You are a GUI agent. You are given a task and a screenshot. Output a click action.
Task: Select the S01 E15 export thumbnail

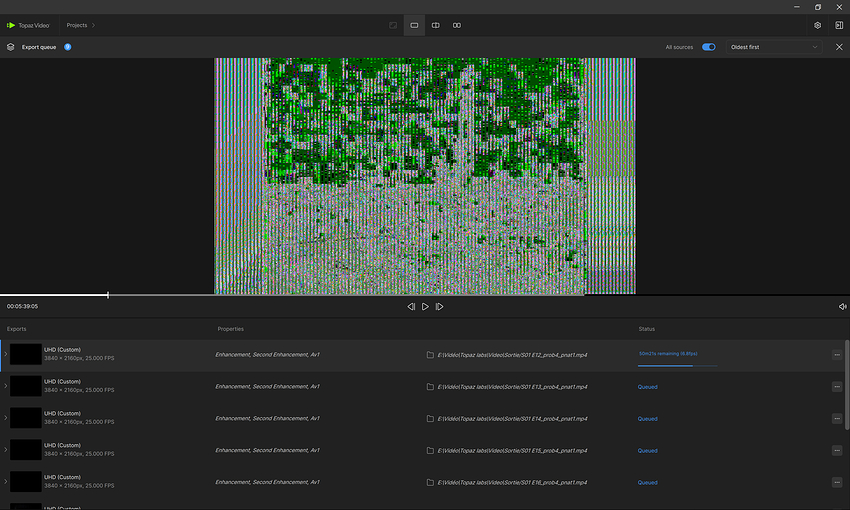25,450
